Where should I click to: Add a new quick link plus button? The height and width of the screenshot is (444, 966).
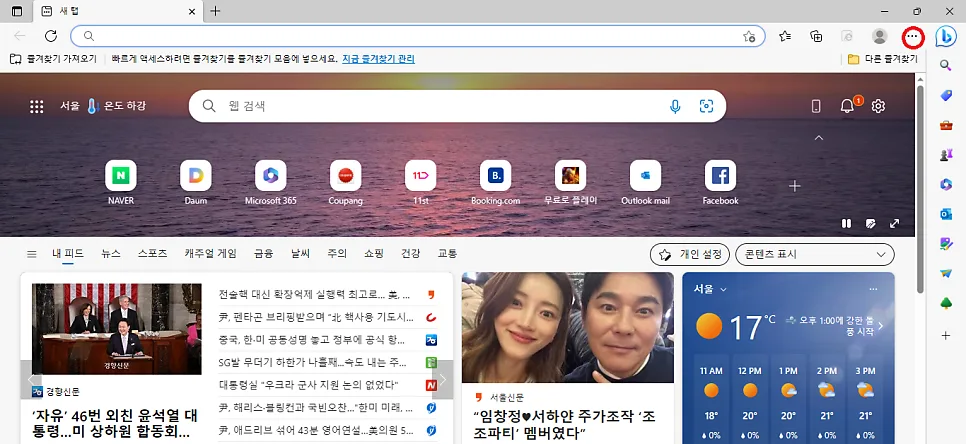click(795, 186)
